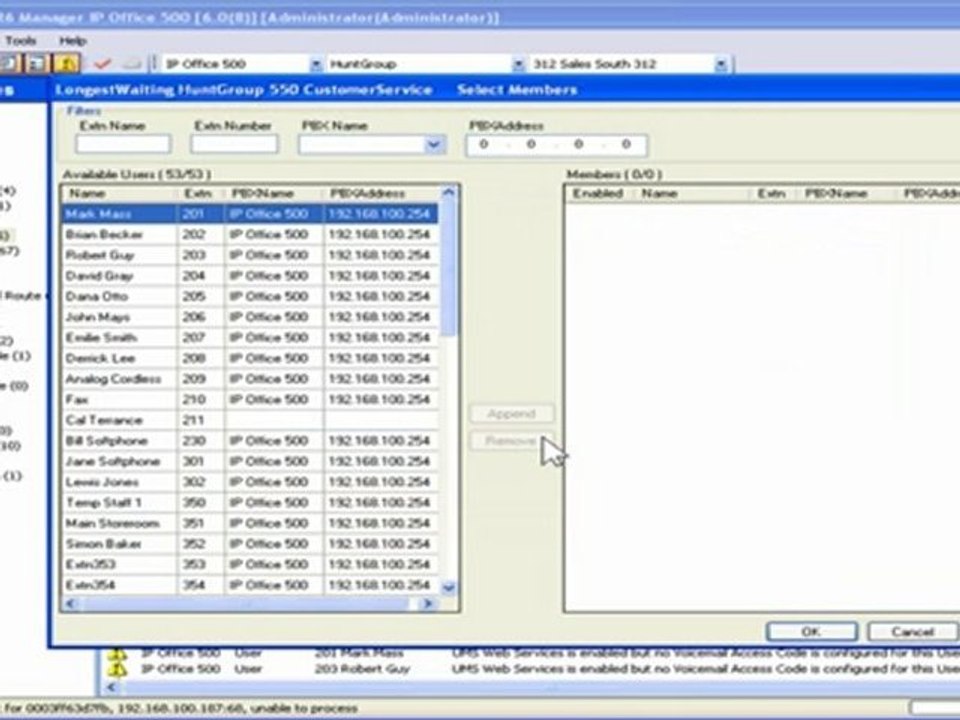
Task: Click the available users vertical scrollbar up arrow
Action: tap(449, 193)
